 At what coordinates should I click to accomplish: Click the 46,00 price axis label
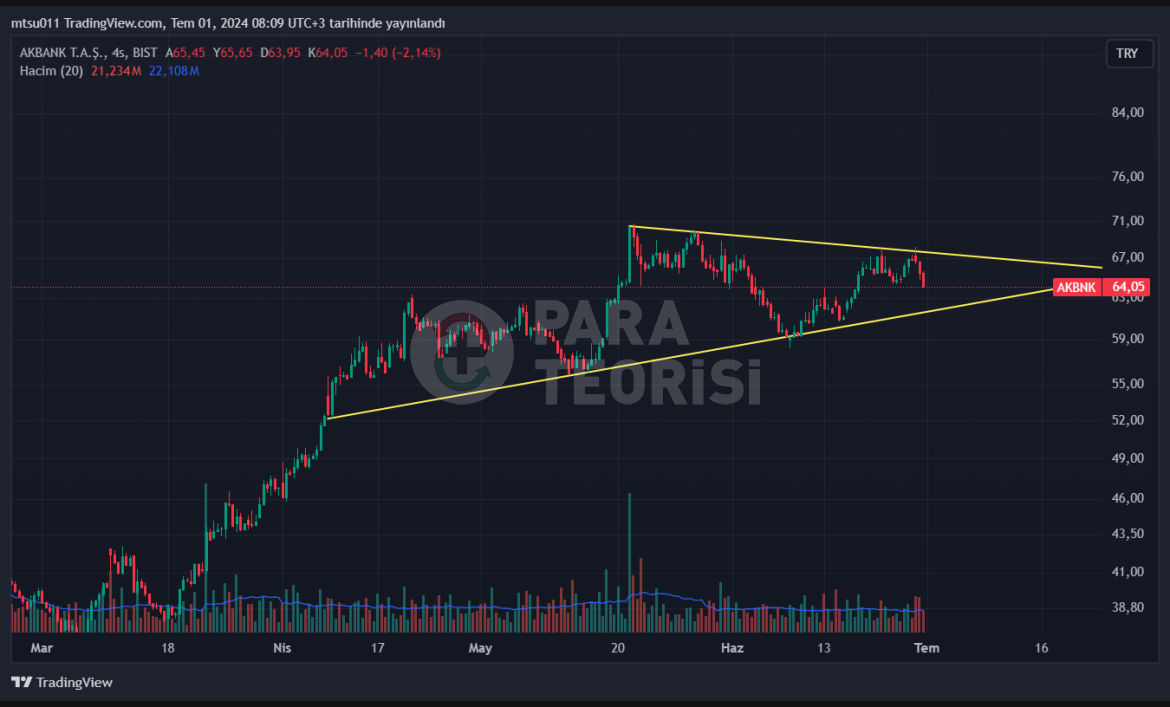1127,497
